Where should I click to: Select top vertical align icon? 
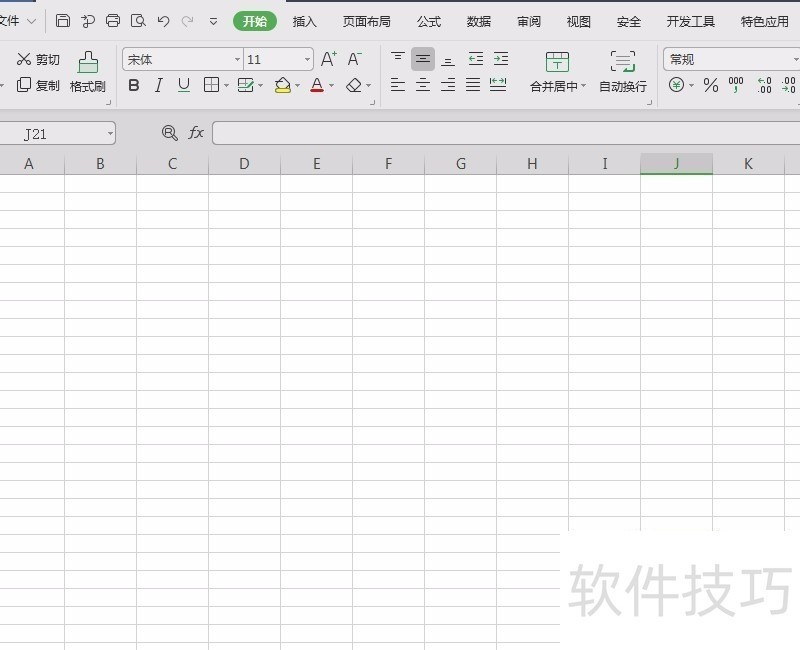coord(398,59)
